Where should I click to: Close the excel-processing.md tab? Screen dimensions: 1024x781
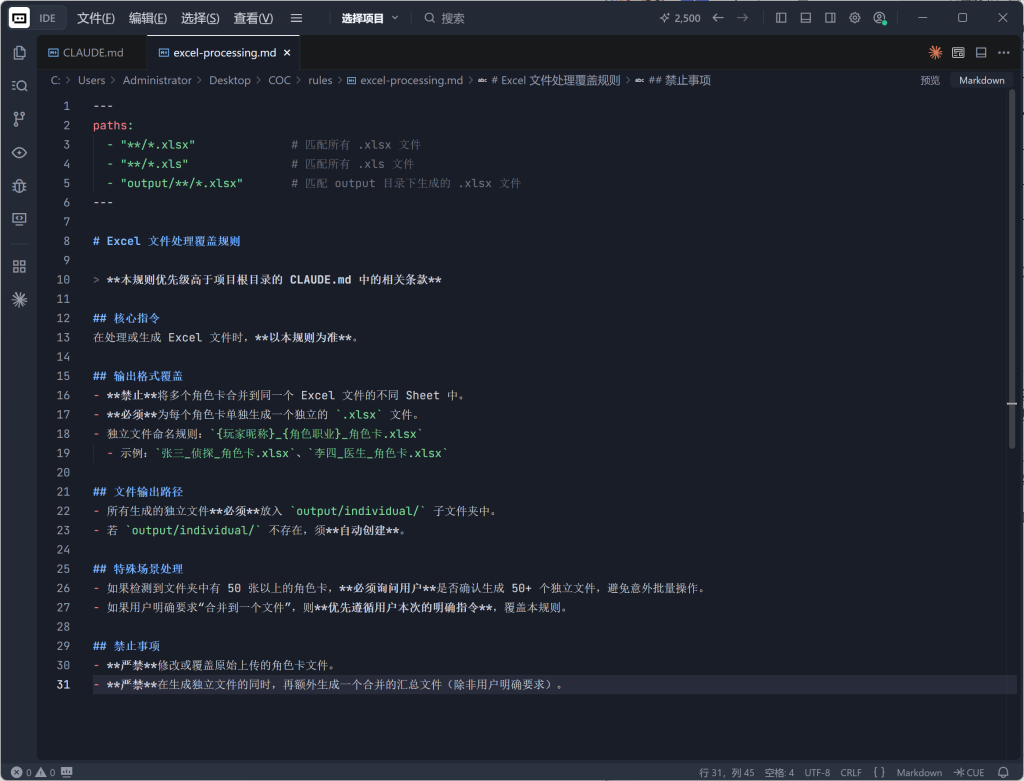pyautogui.click(x=287, y=52)
